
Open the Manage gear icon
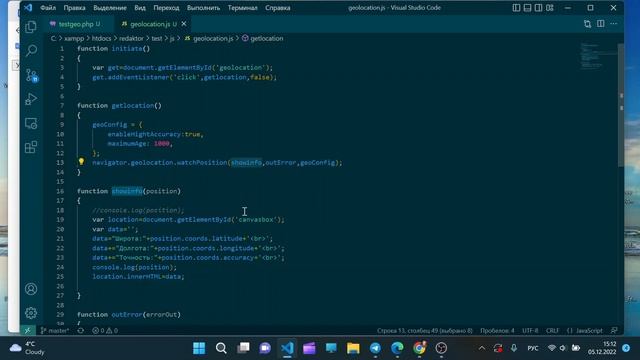point(31,313)
